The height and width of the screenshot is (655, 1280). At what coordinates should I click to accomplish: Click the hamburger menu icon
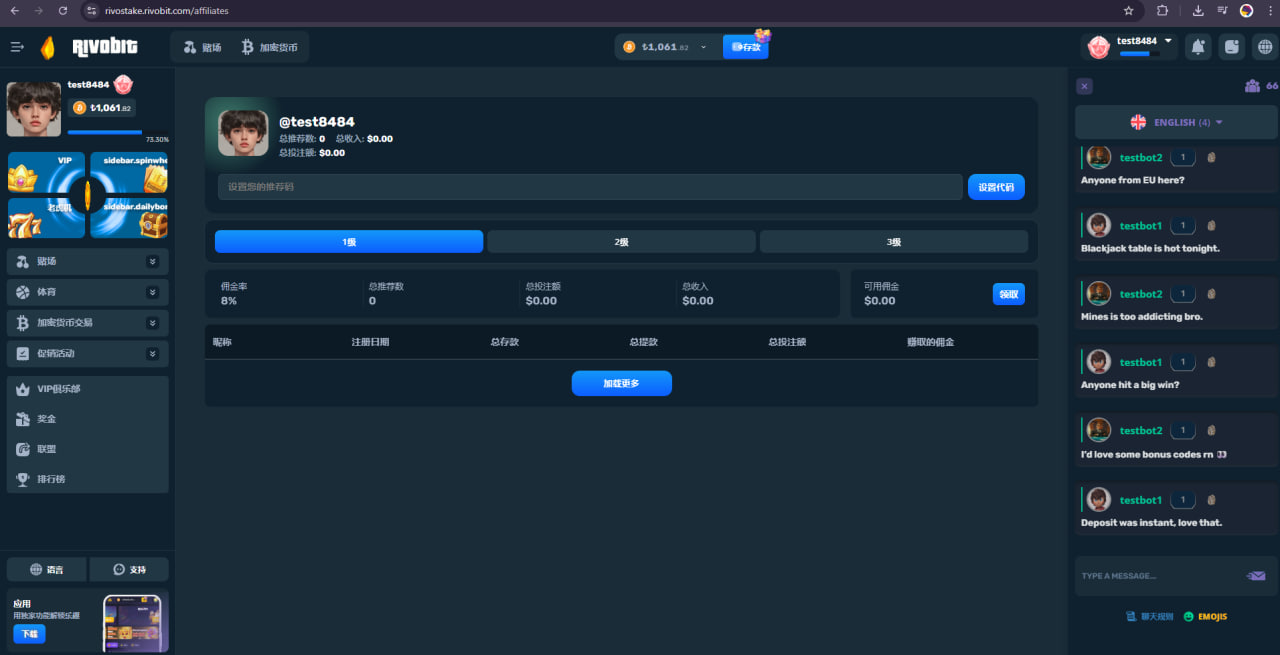[x=17, y=47]
